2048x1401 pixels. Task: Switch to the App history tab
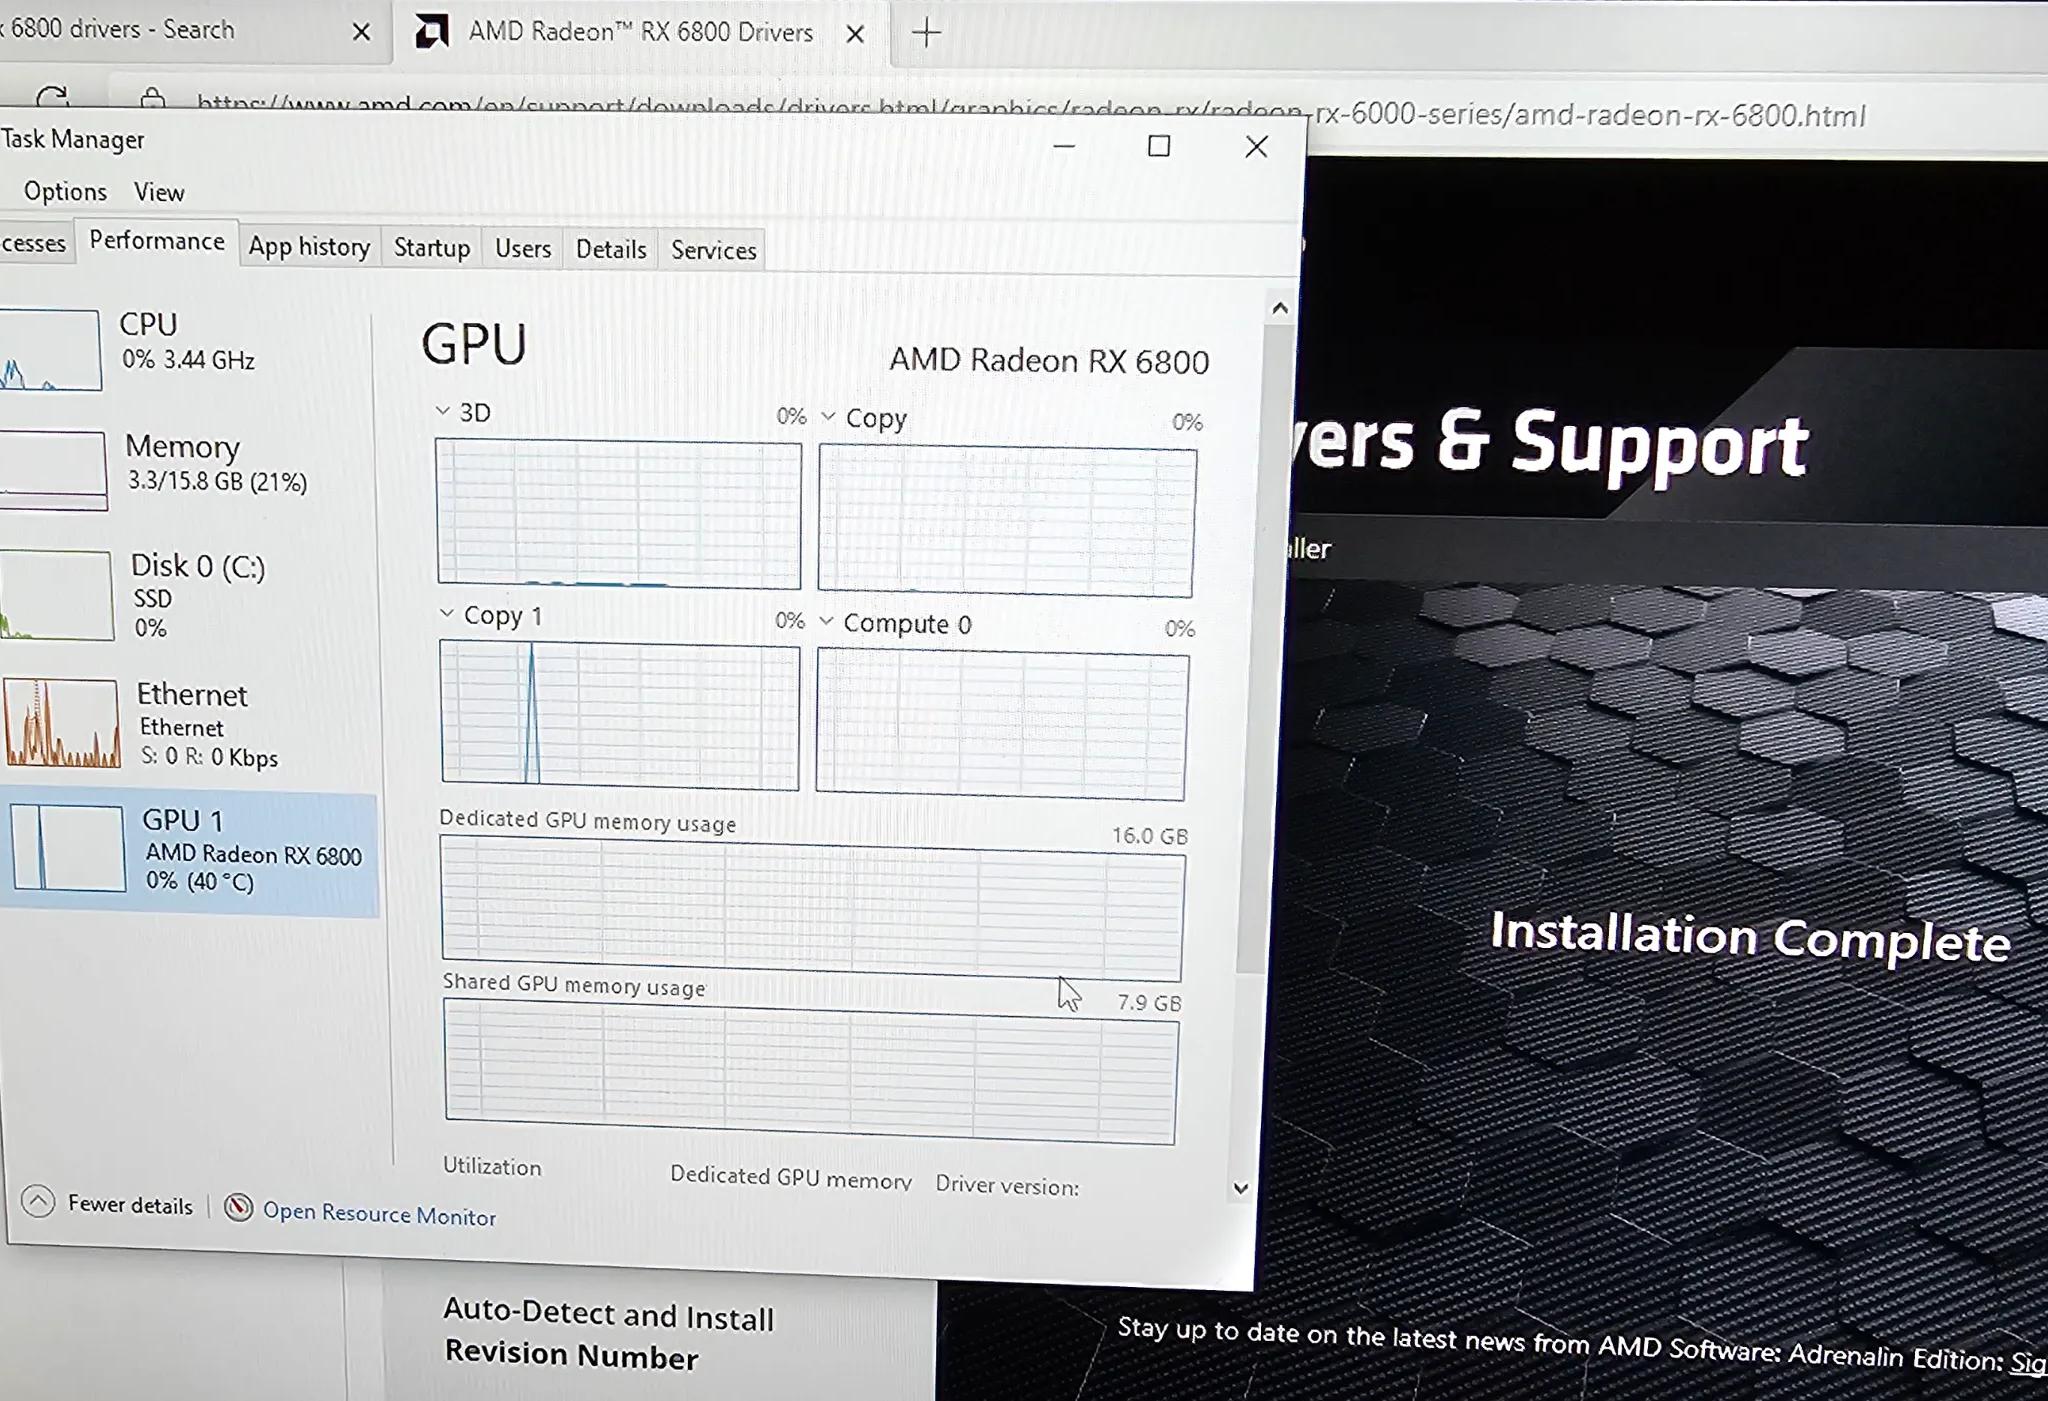[x=309, y=246]
